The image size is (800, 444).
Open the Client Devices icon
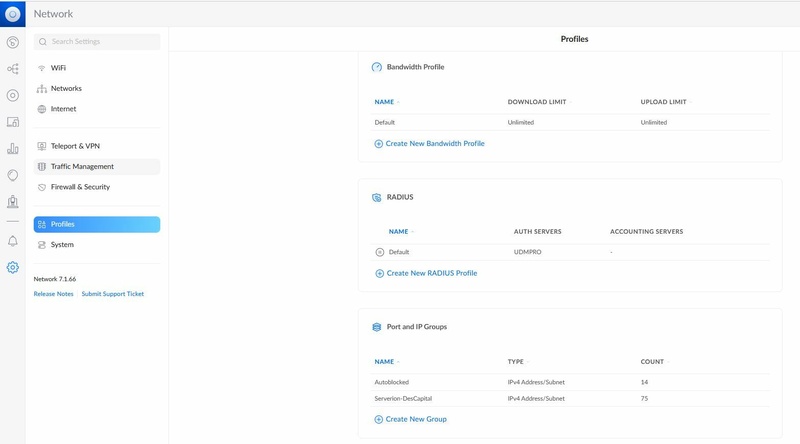point(13,122)
